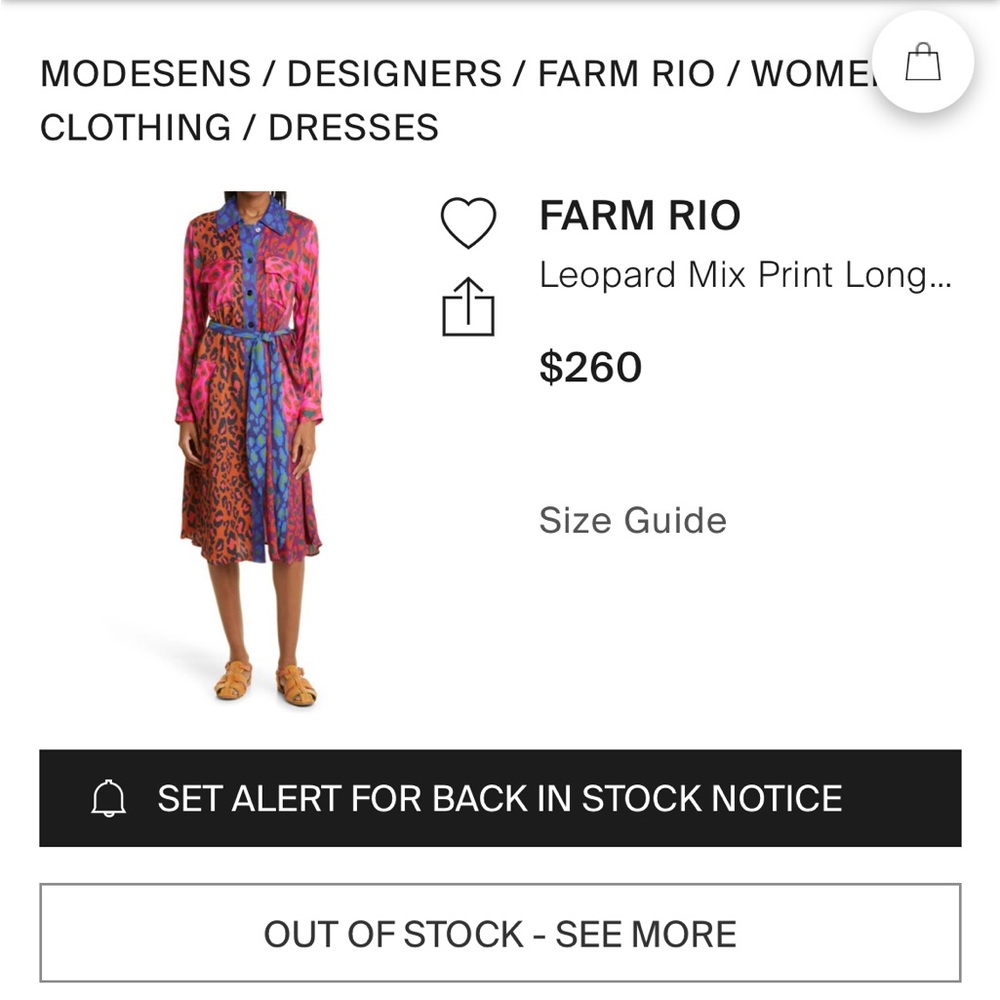Browse DRESSES via the breadcrumb
Screen dimensions: 1000x1000
click(352, 128)
